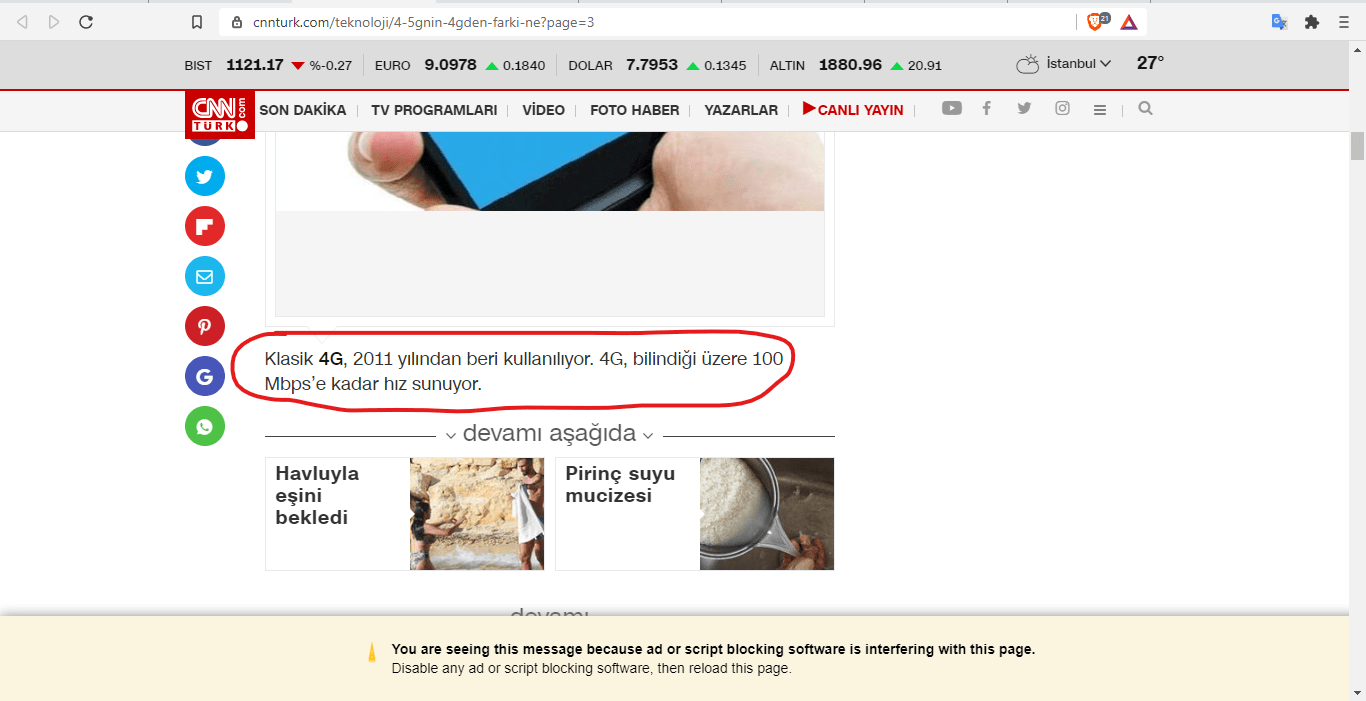Viewport: 1366px width, 701px height.
Task: Click the EURO 9.0978 ticker value
Action: coord(450,65)
